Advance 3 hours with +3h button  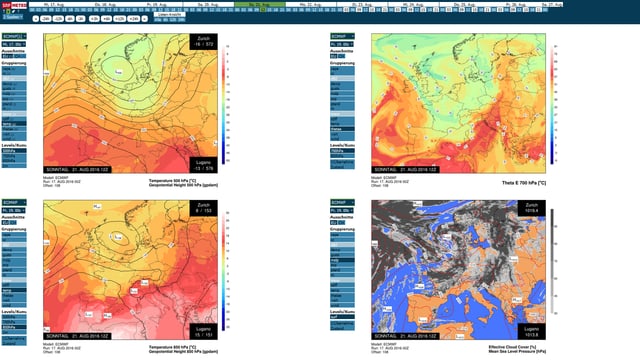point(94,19)
